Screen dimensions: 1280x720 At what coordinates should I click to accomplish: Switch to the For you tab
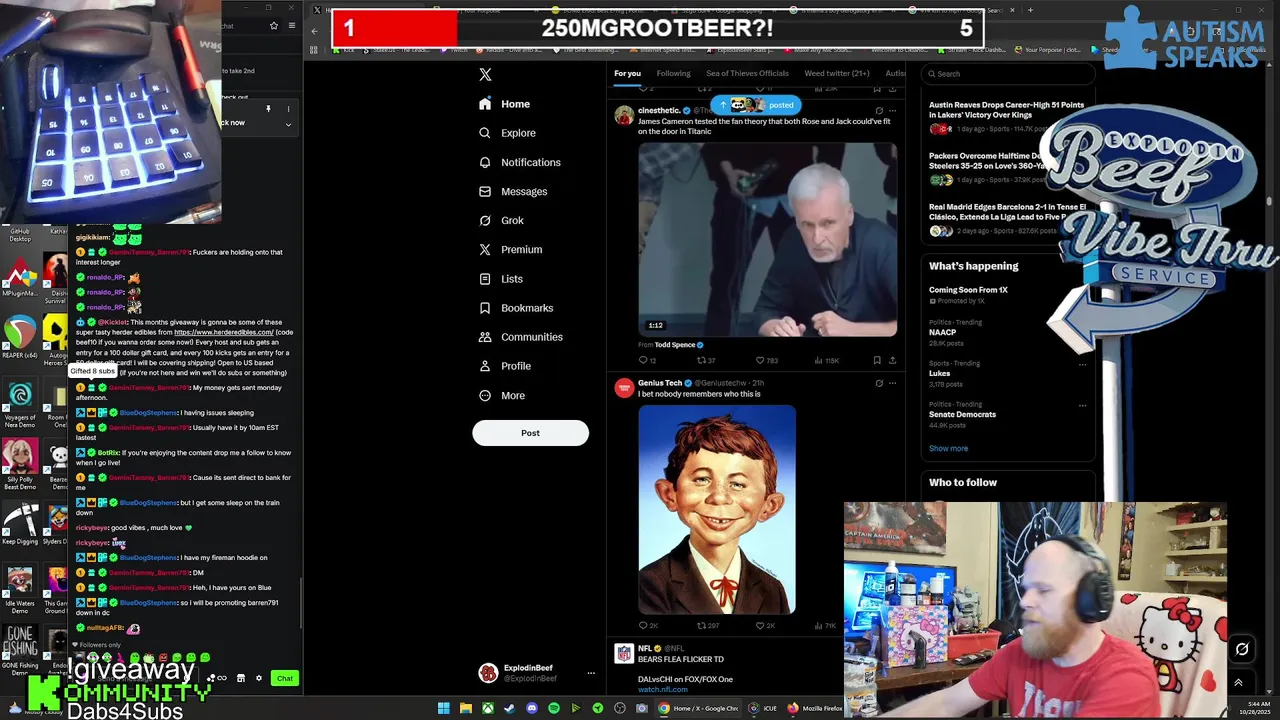(x=627, y=73)
